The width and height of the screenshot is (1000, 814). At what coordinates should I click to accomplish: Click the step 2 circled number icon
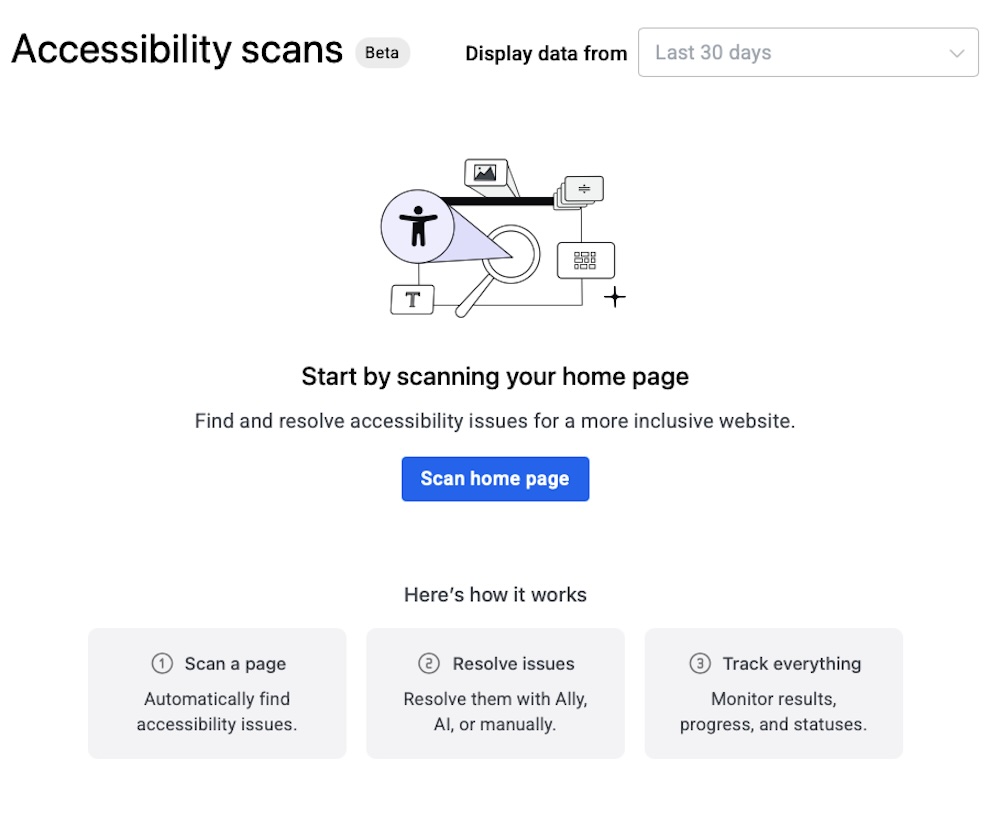[x=429, y=664]
